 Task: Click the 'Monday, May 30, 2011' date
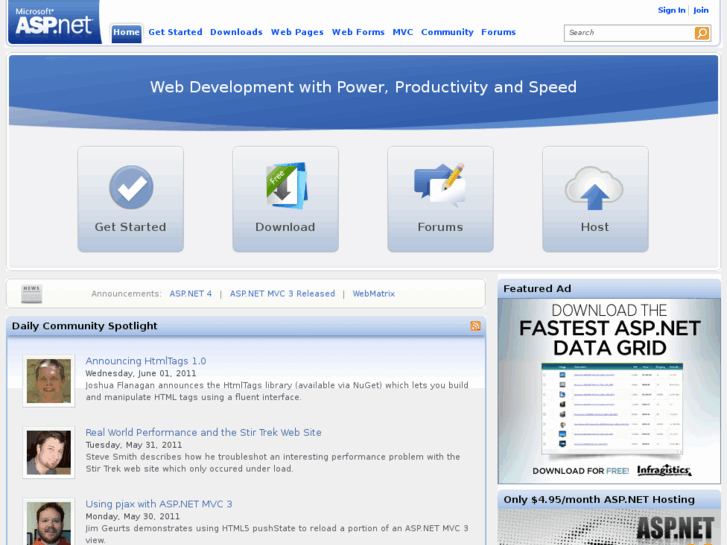pyautogui.click(x=132, y=516)
